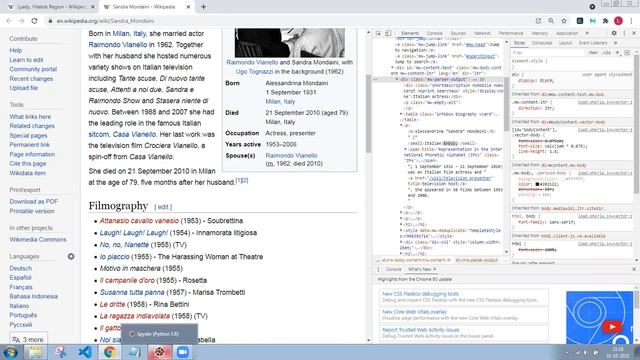This screenshot has height=360, width=640.
Task: Open the Ugo Tognazzi caption link
Action: pyautogui.click(x=254, y=71)
